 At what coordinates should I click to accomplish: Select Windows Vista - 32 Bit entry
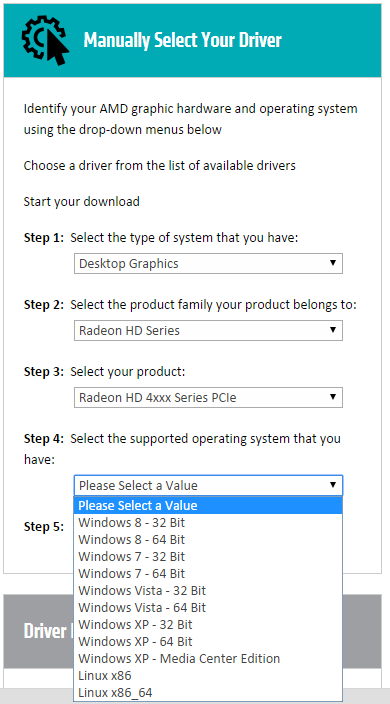point(208,591)
